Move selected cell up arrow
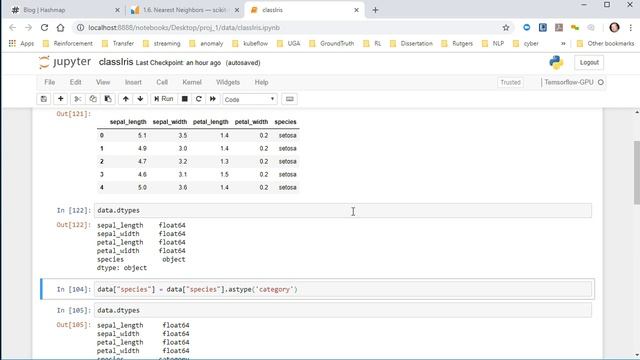Viewport: 640px width, 360px height. (x=126, y=99)
